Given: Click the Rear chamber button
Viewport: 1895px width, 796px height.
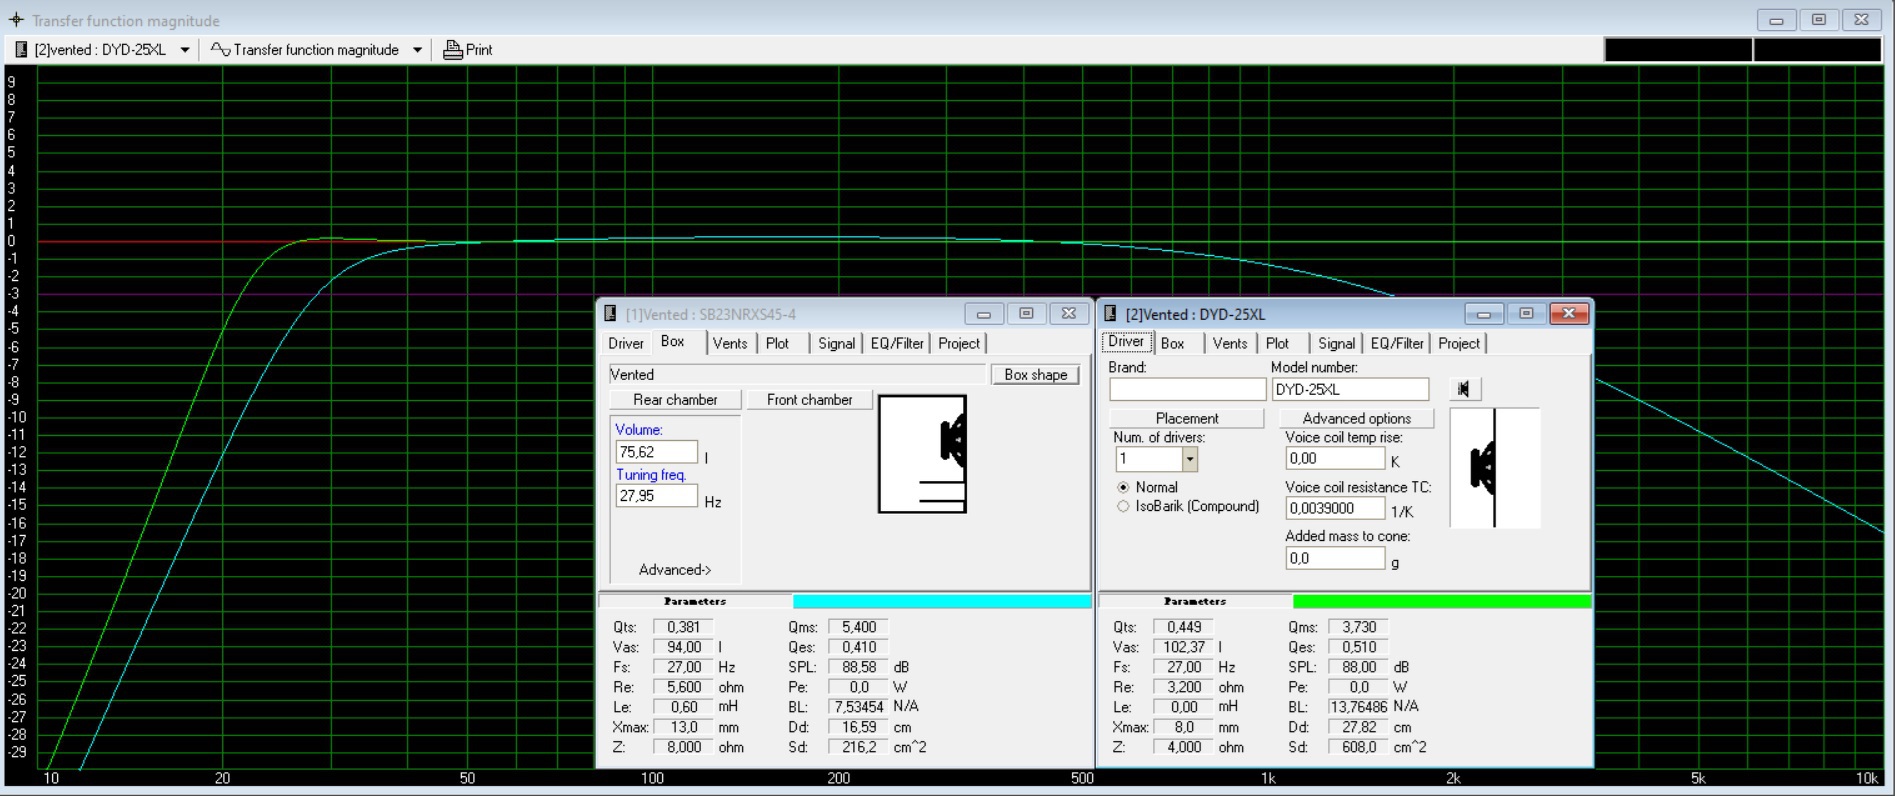Looking at the screenshot, I should (675, 400).
